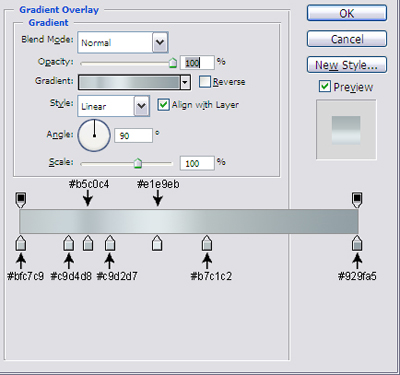Uncheck Align with Layer
This screenshot has width=400, height=375.
(x=163, y=105)
